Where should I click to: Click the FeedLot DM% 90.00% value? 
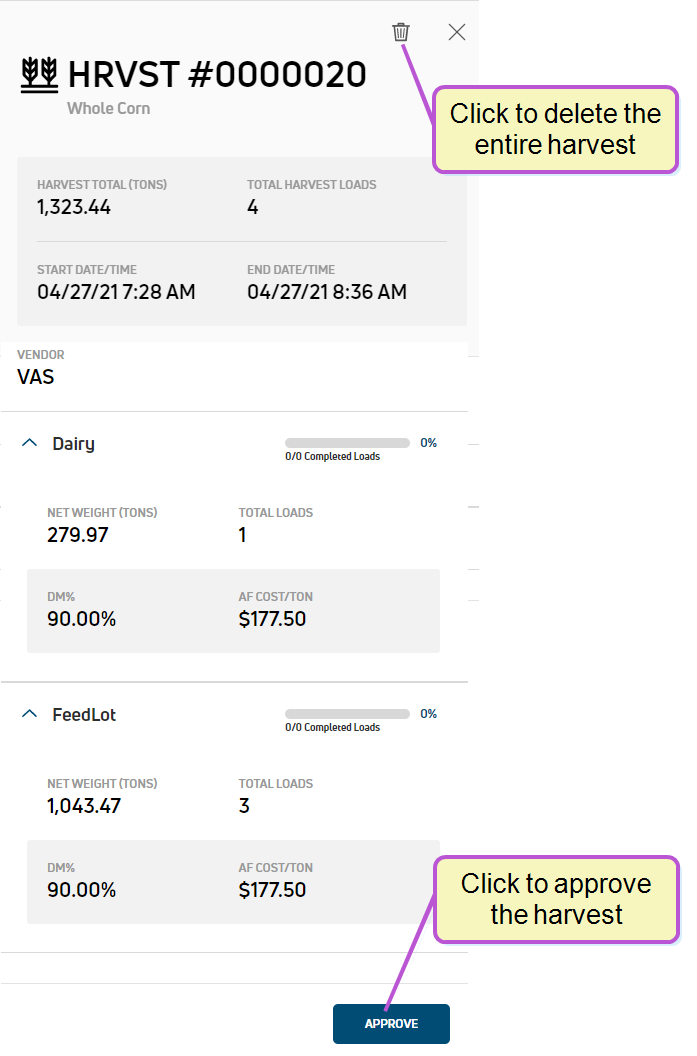[x=81, y=890]
